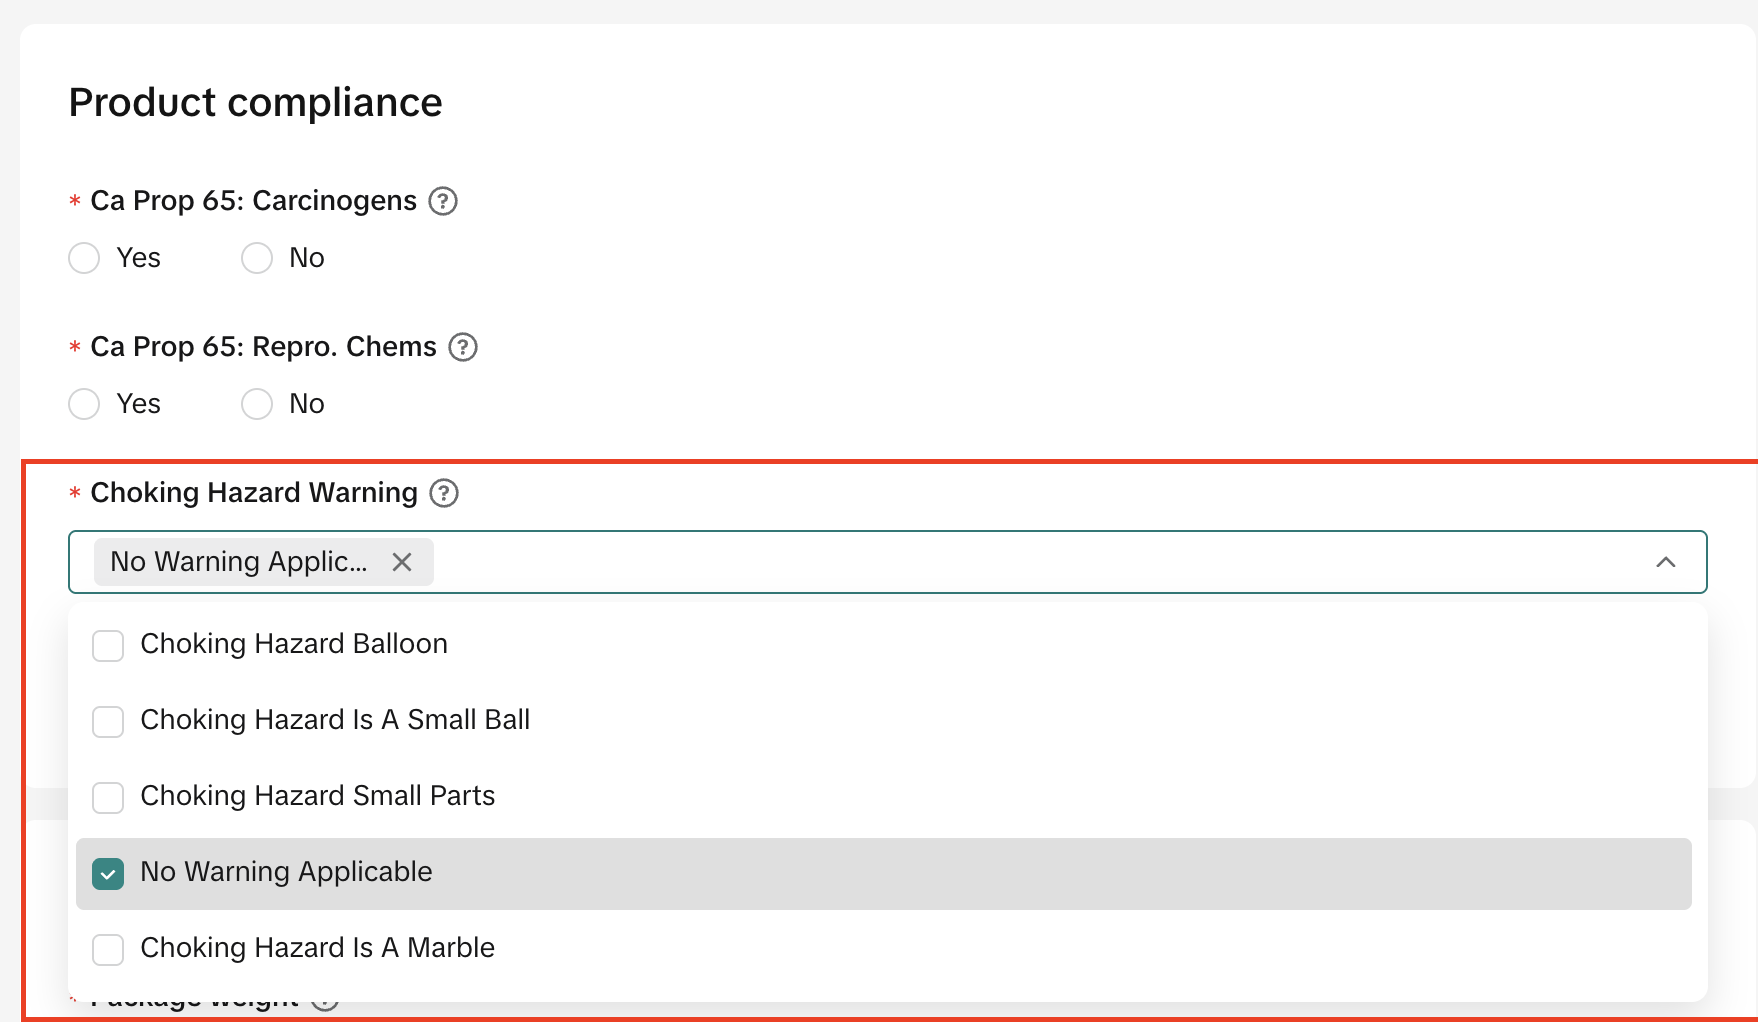
Task: Remove the No Warning Applic... tag
Action: click(402, 562)
